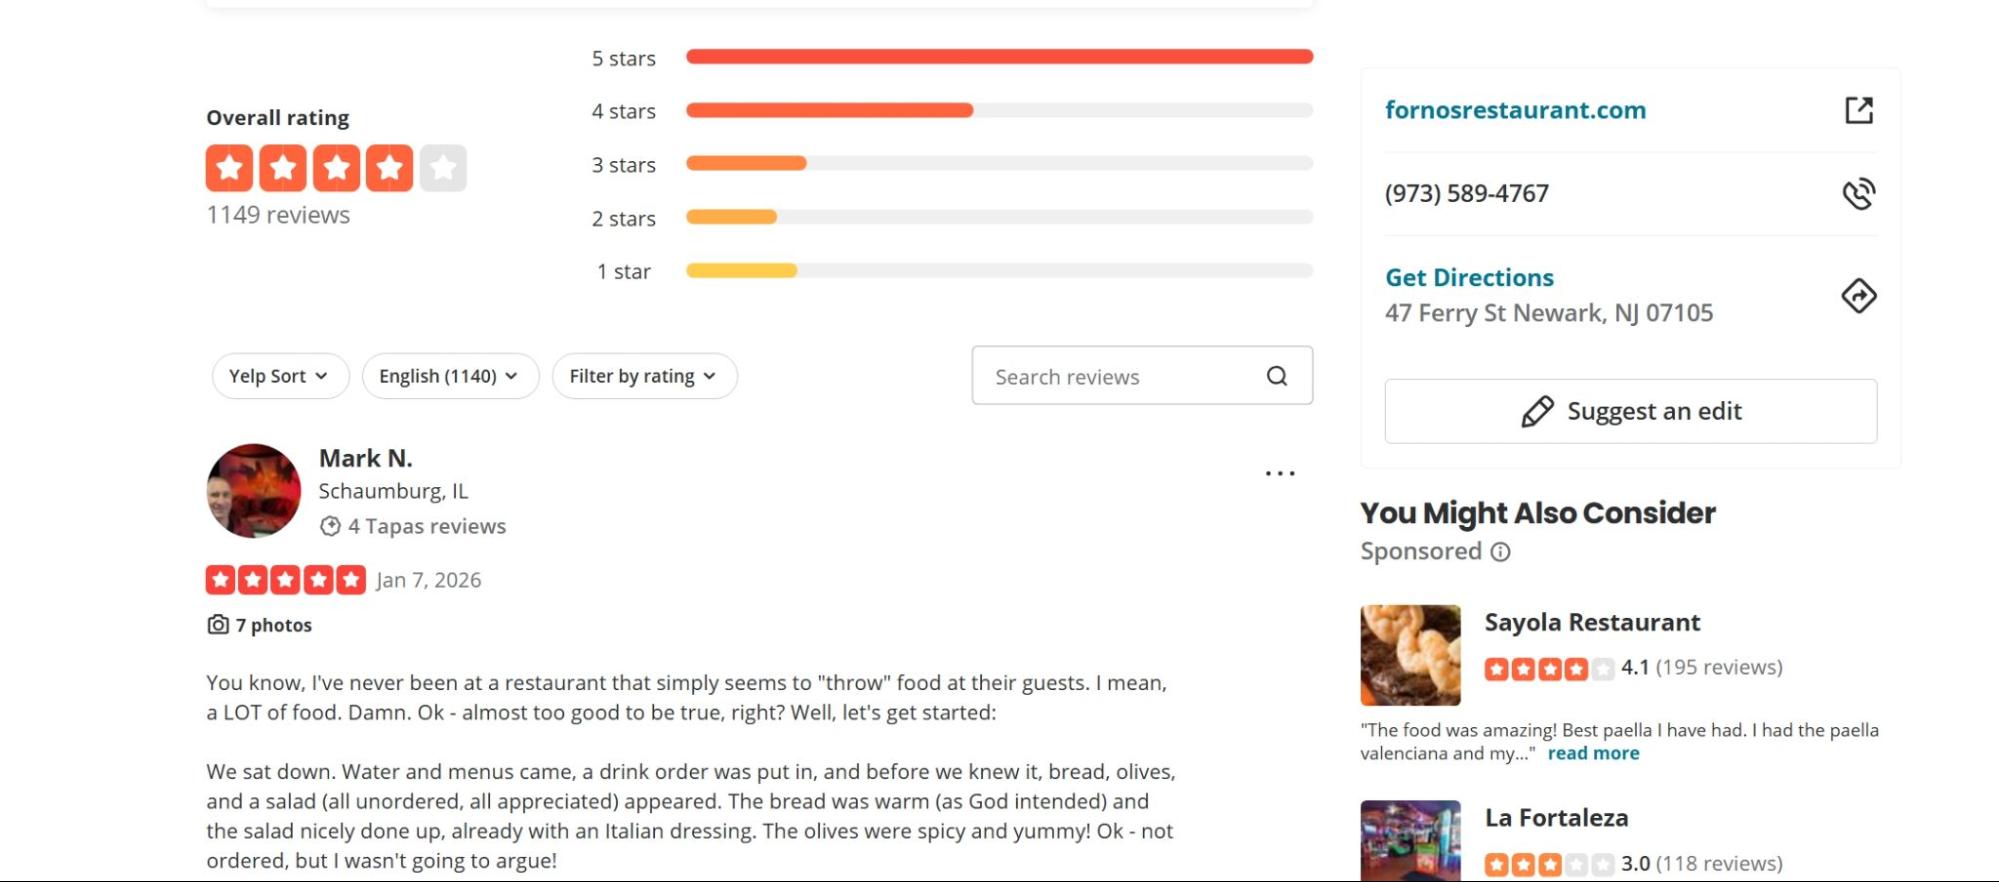Click the phone call icon
1999x882 pixels.
tap(1858, 193)
